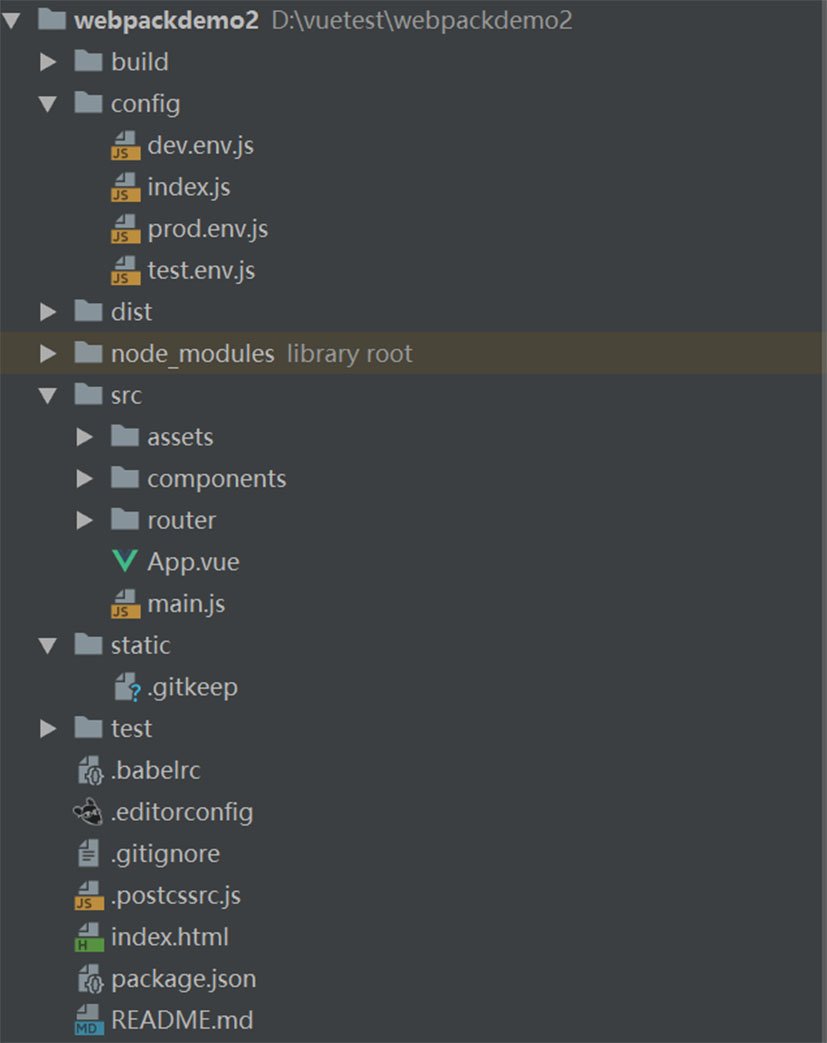Click the green Vue icon of App.vue
The image size is (827, 1043).
[125, 561]
